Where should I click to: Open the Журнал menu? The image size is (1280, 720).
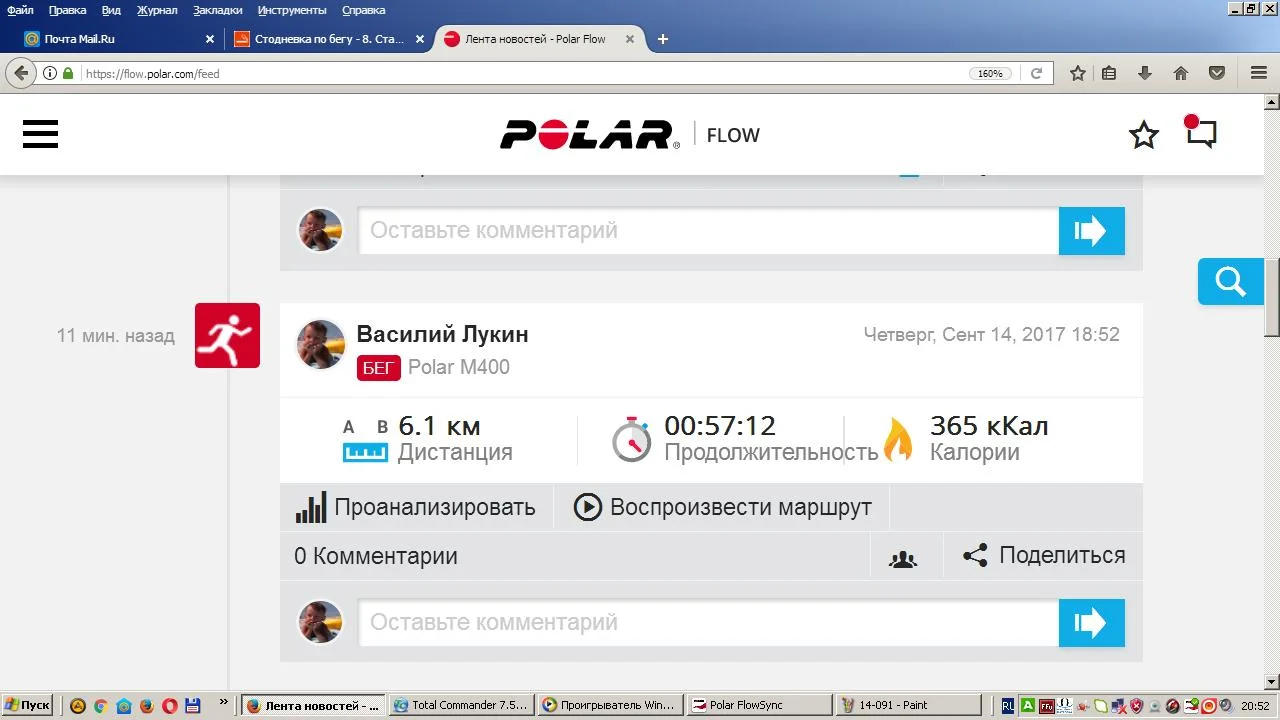[156, 10]
